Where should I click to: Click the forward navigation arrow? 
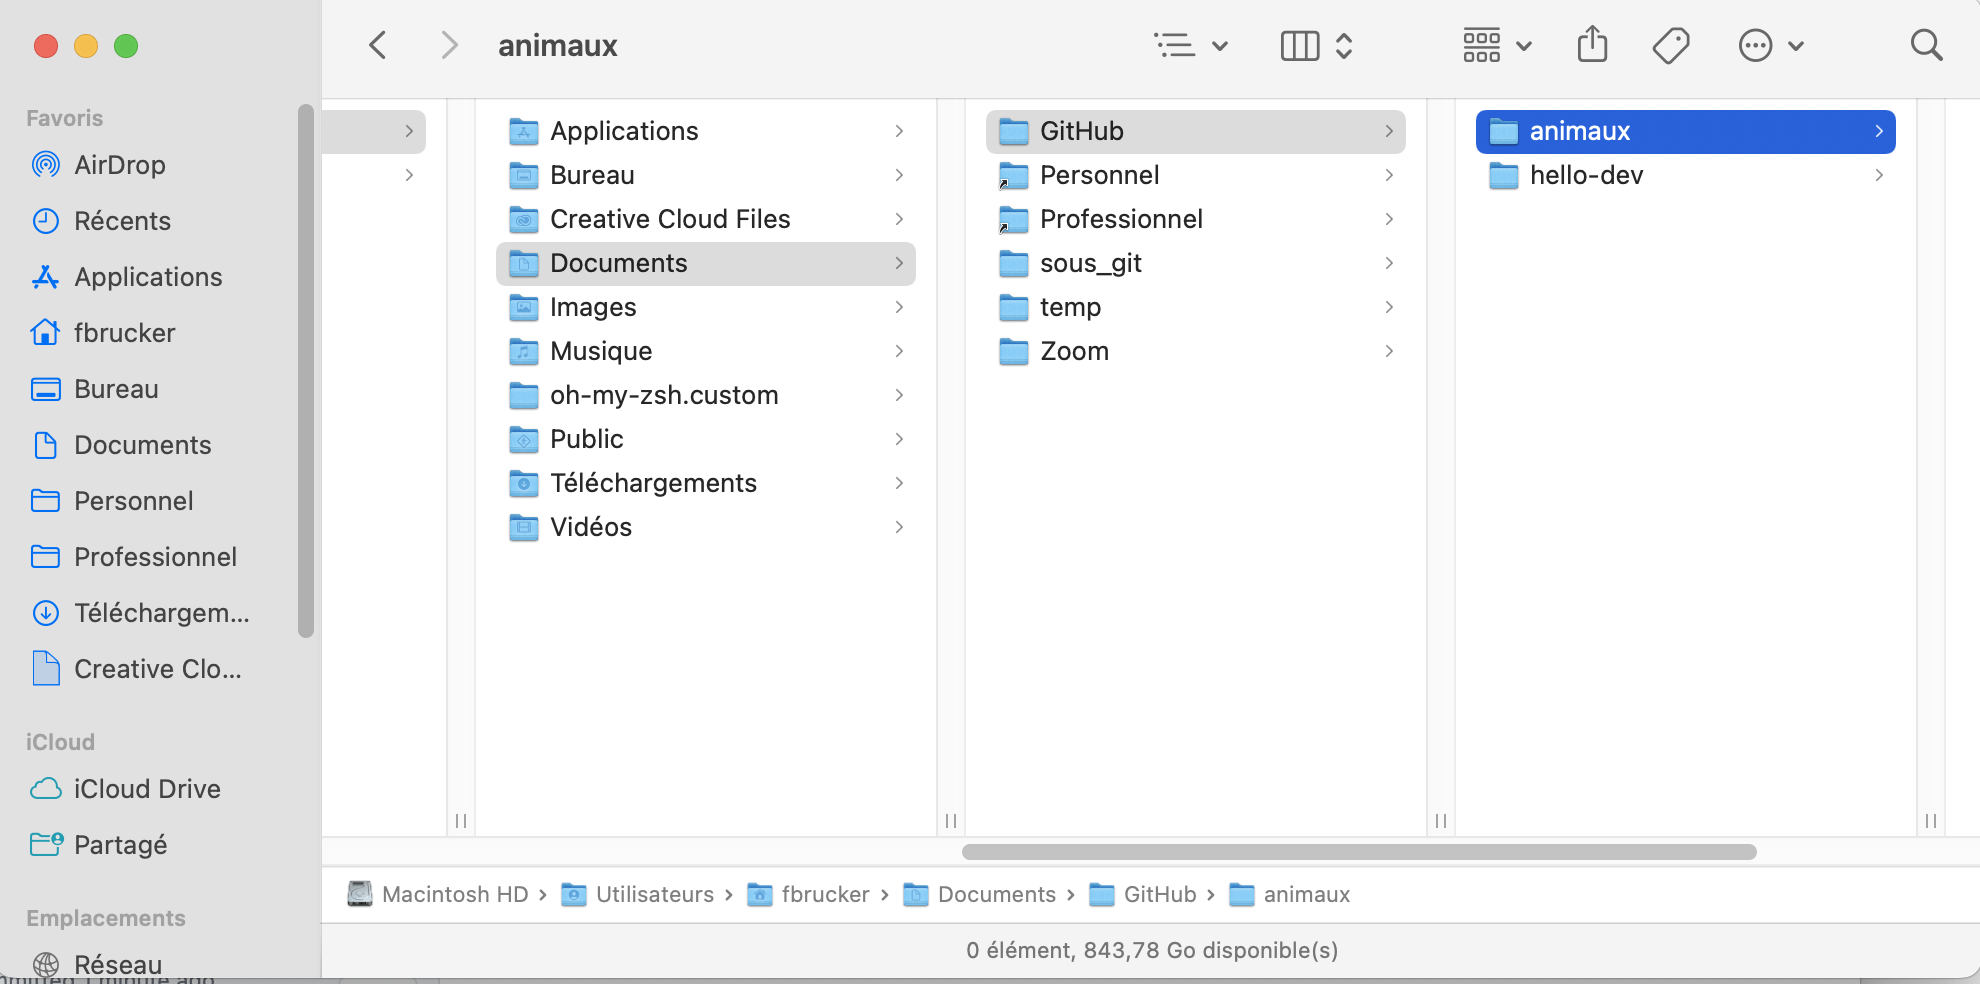tap(449, 45)
